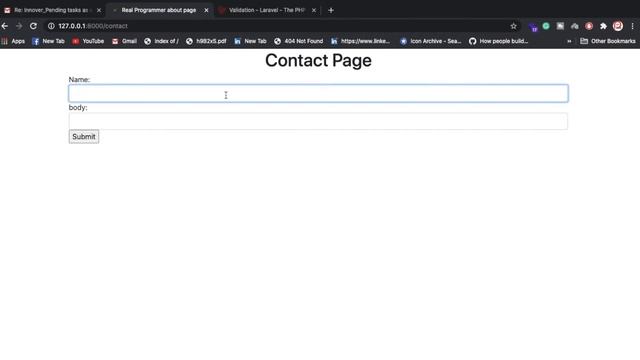Focus the Name input field
This screenshot has height=360, width=640.
click(x=318, y=93)
